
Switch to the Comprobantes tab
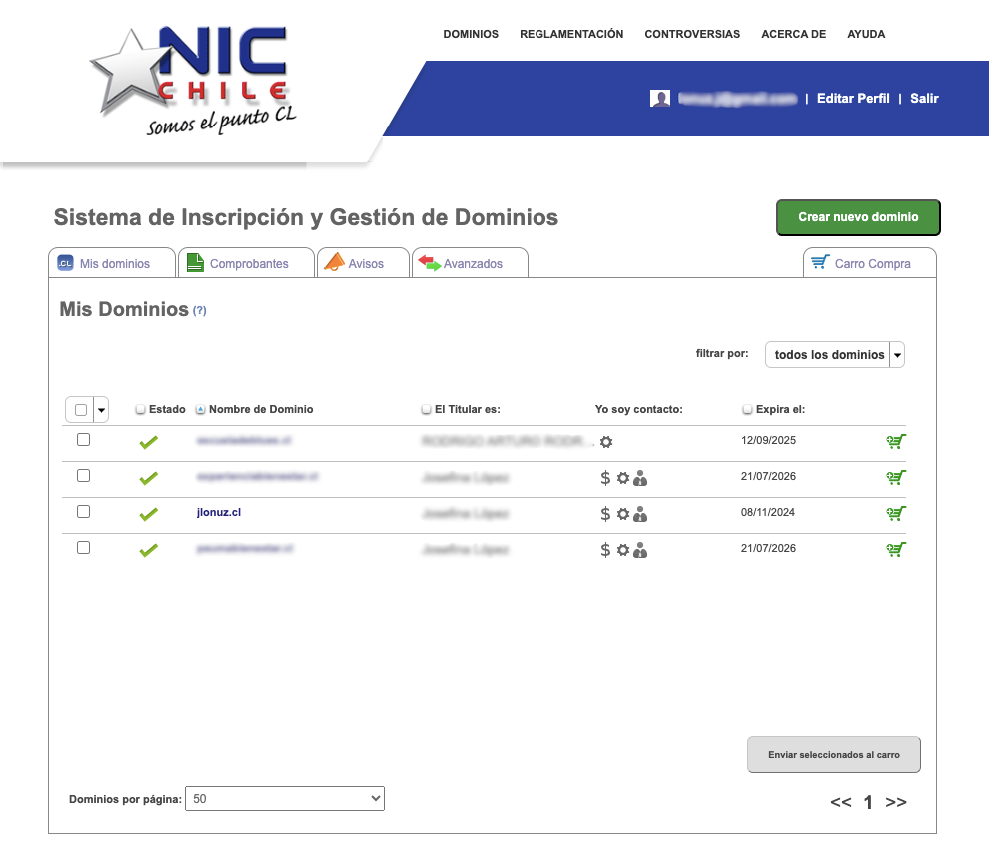(x=248, y=264)
